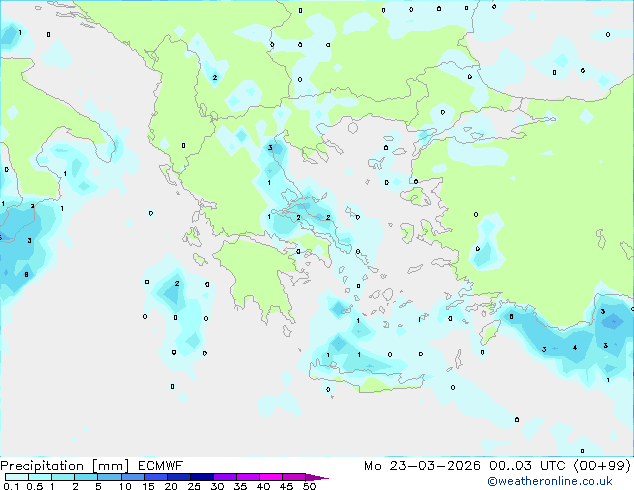Click the "10" legend scale label
Viewport: 634px width, 490px height.
click(125, 486)
